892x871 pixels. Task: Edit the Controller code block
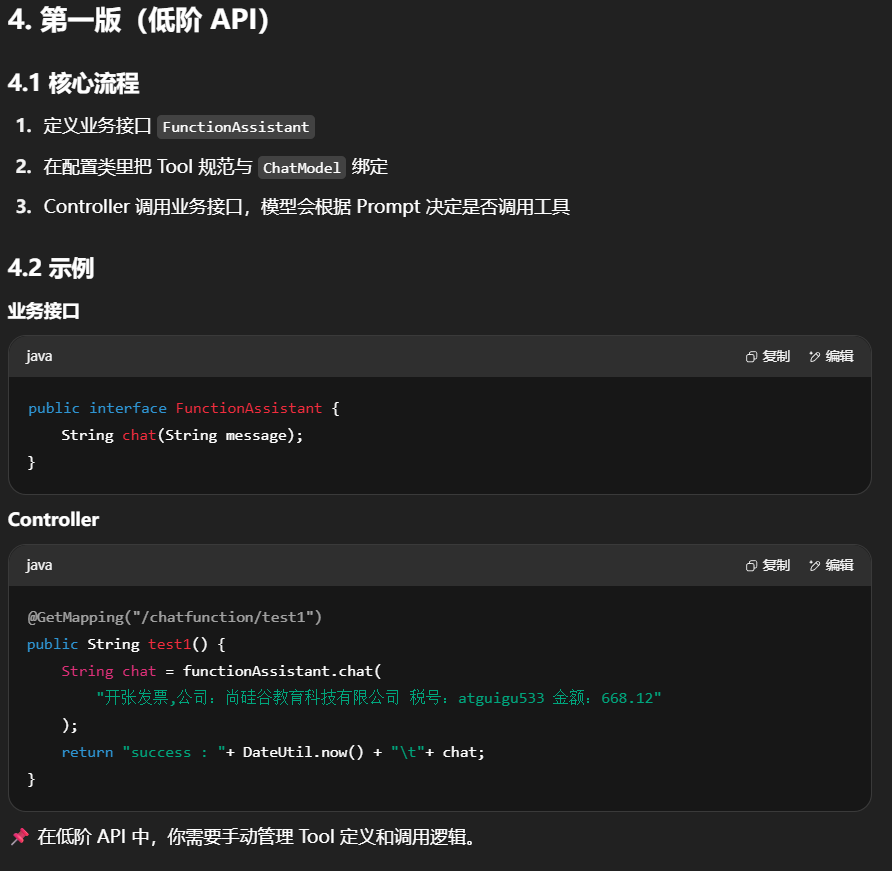831,566
